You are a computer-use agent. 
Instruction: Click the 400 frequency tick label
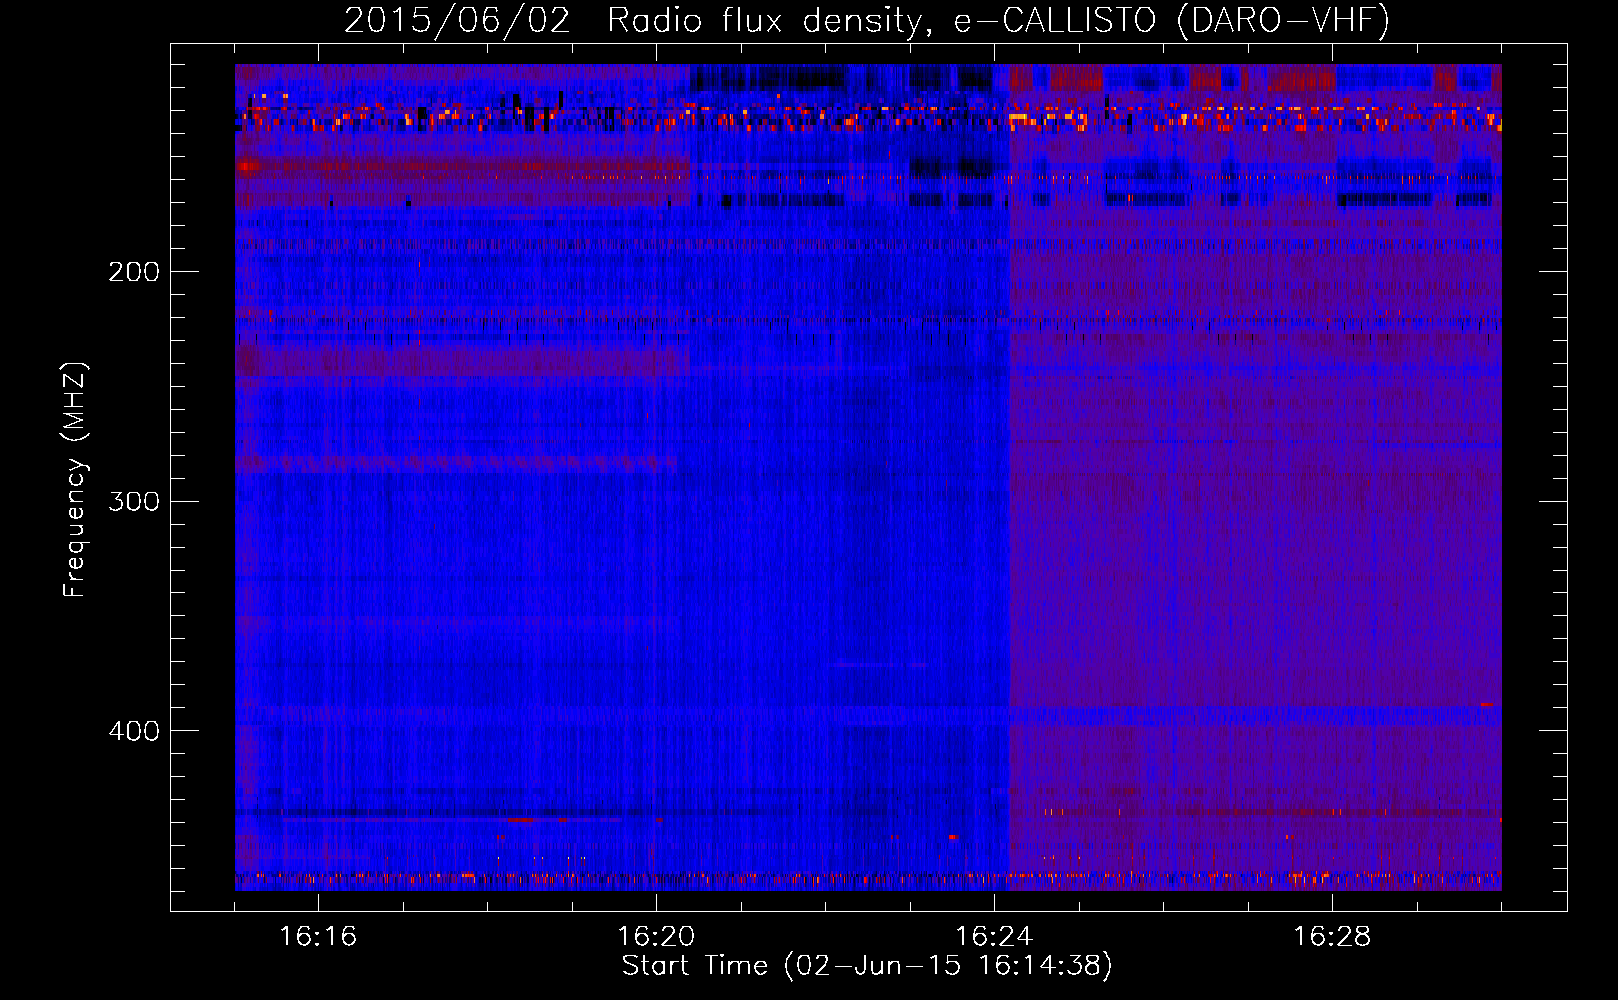point(134,731)
